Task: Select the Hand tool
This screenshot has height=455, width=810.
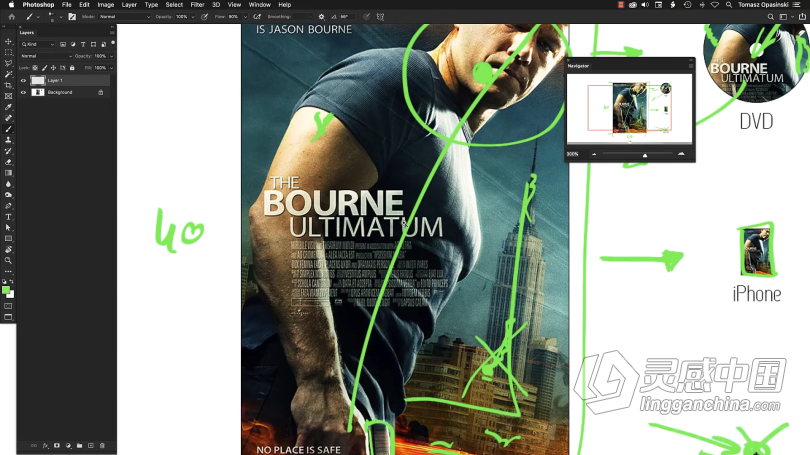Action: point(8,249)
